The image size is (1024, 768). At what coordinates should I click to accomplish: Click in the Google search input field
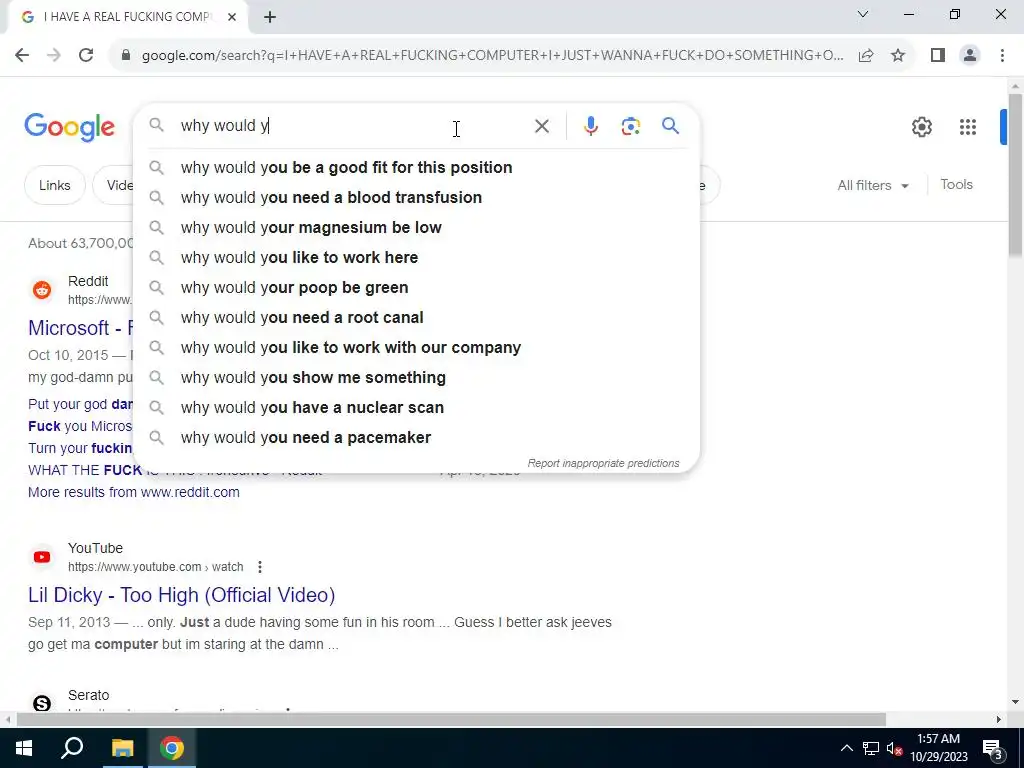tap(353, 125)
